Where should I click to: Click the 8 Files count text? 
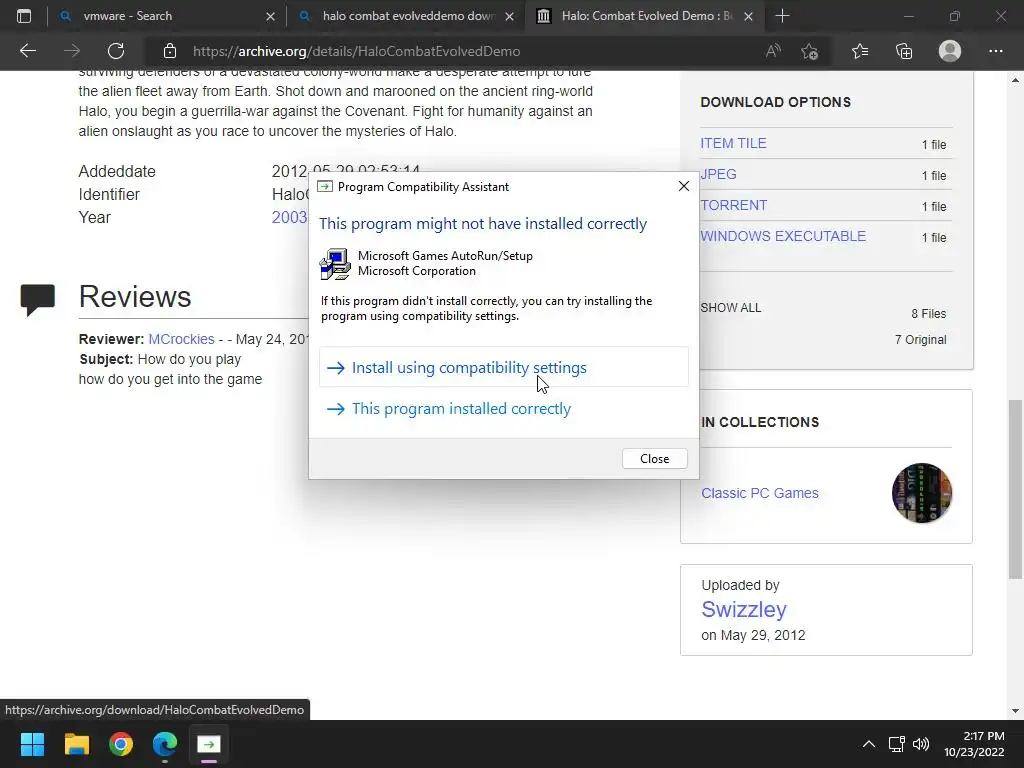(929, 313)
